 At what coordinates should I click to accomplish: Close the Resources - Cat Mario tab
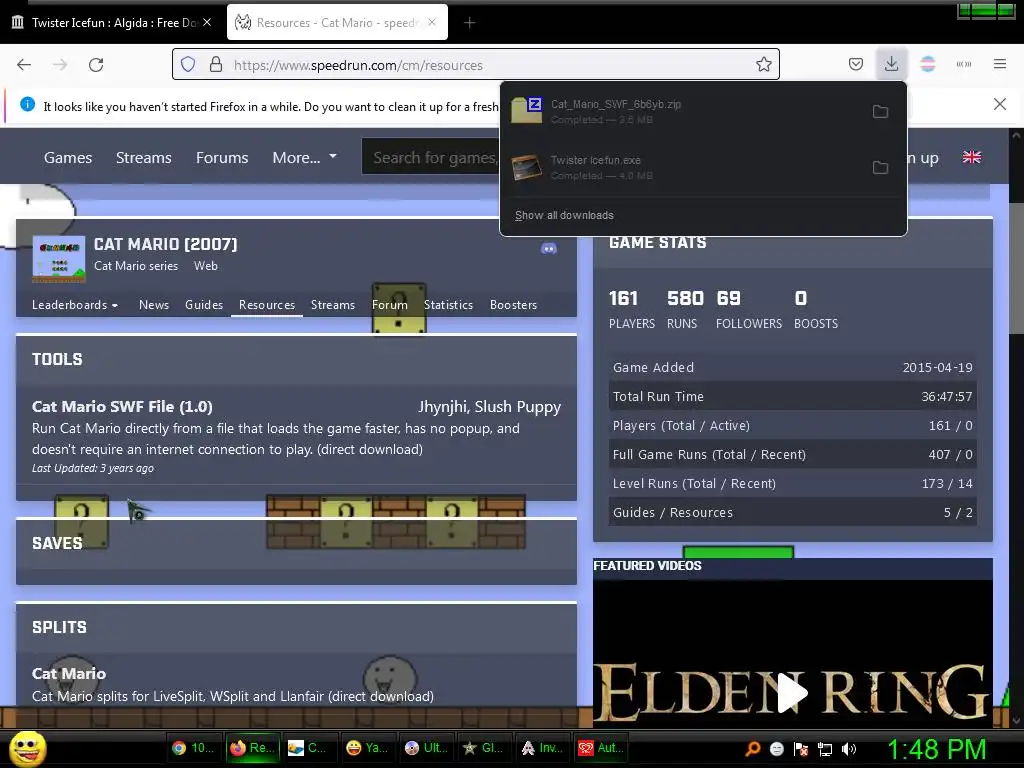pyautogui.click(x=432, y=22)
